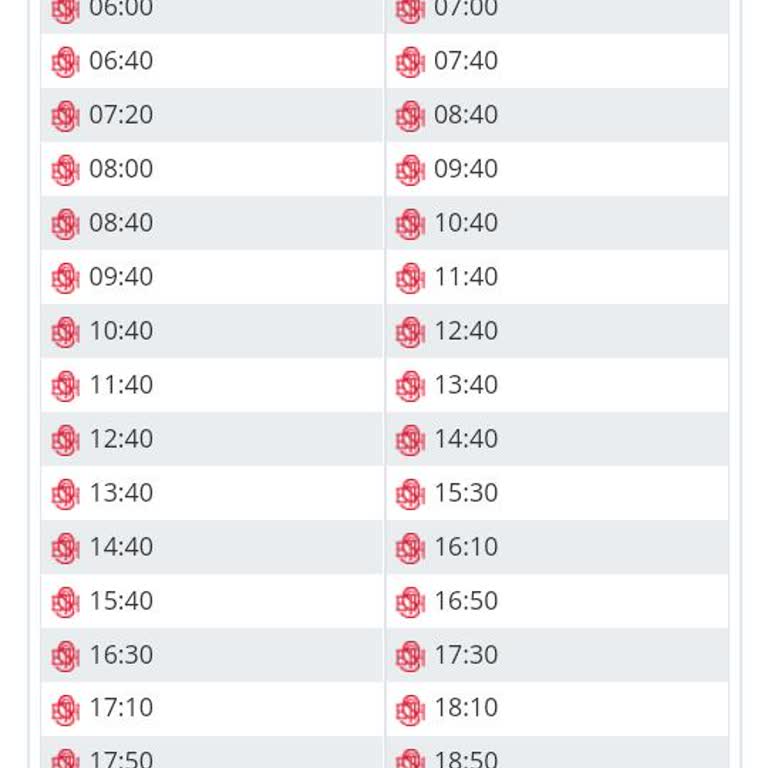Select the 08:00 departure time

[121, 169]
